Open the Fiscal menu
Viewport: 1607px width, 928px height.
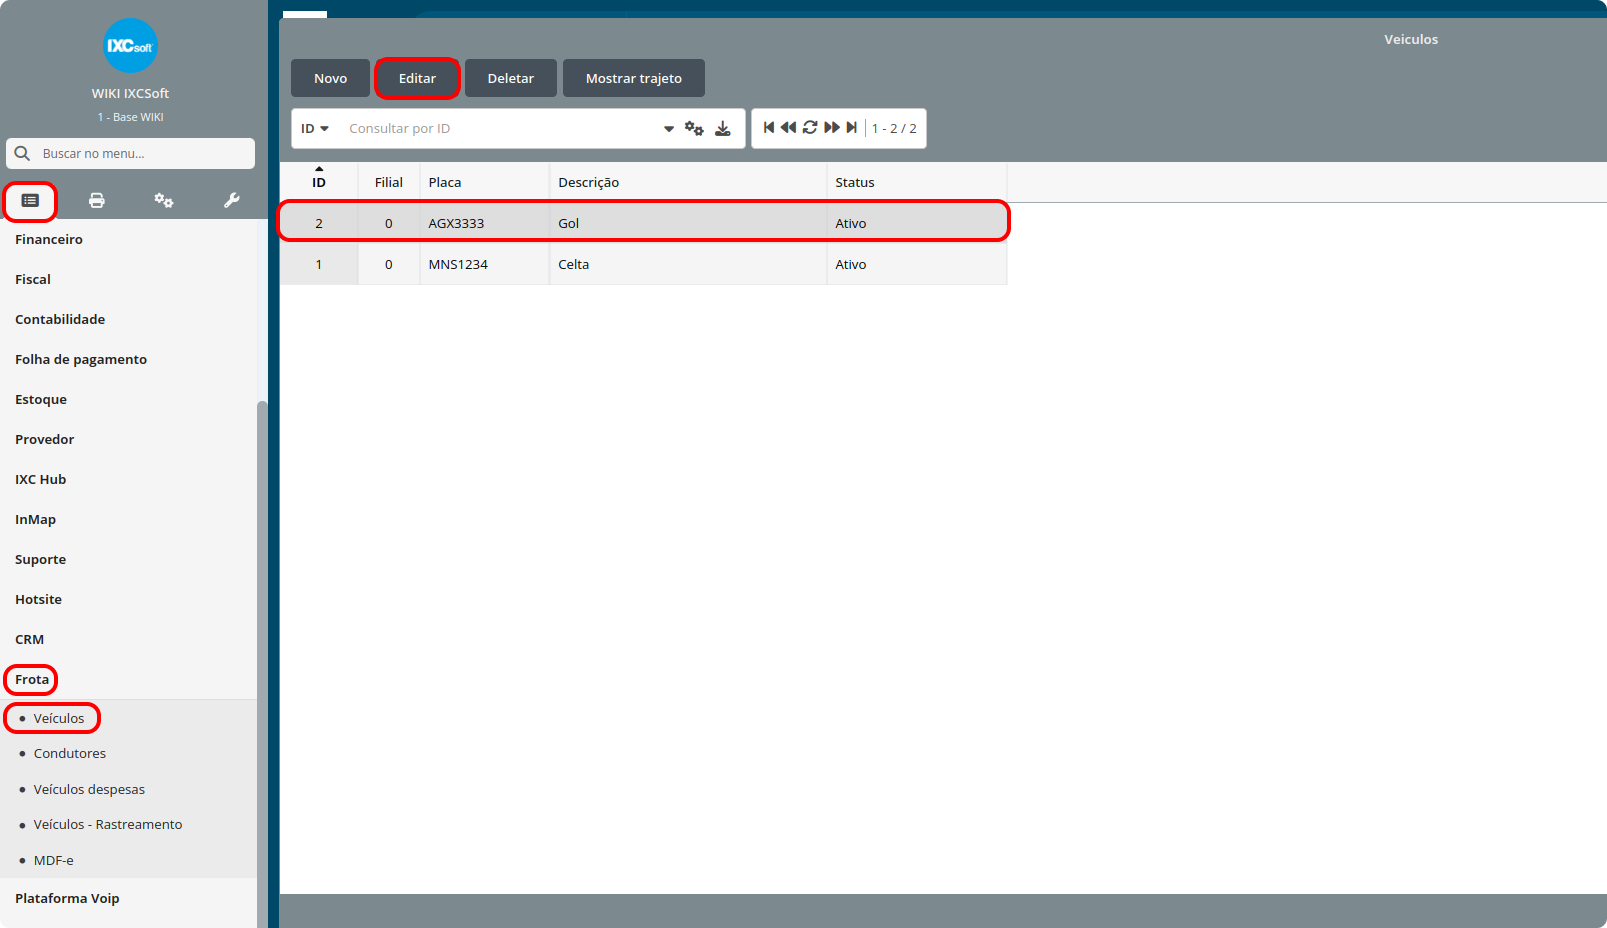tap(33, 279)
